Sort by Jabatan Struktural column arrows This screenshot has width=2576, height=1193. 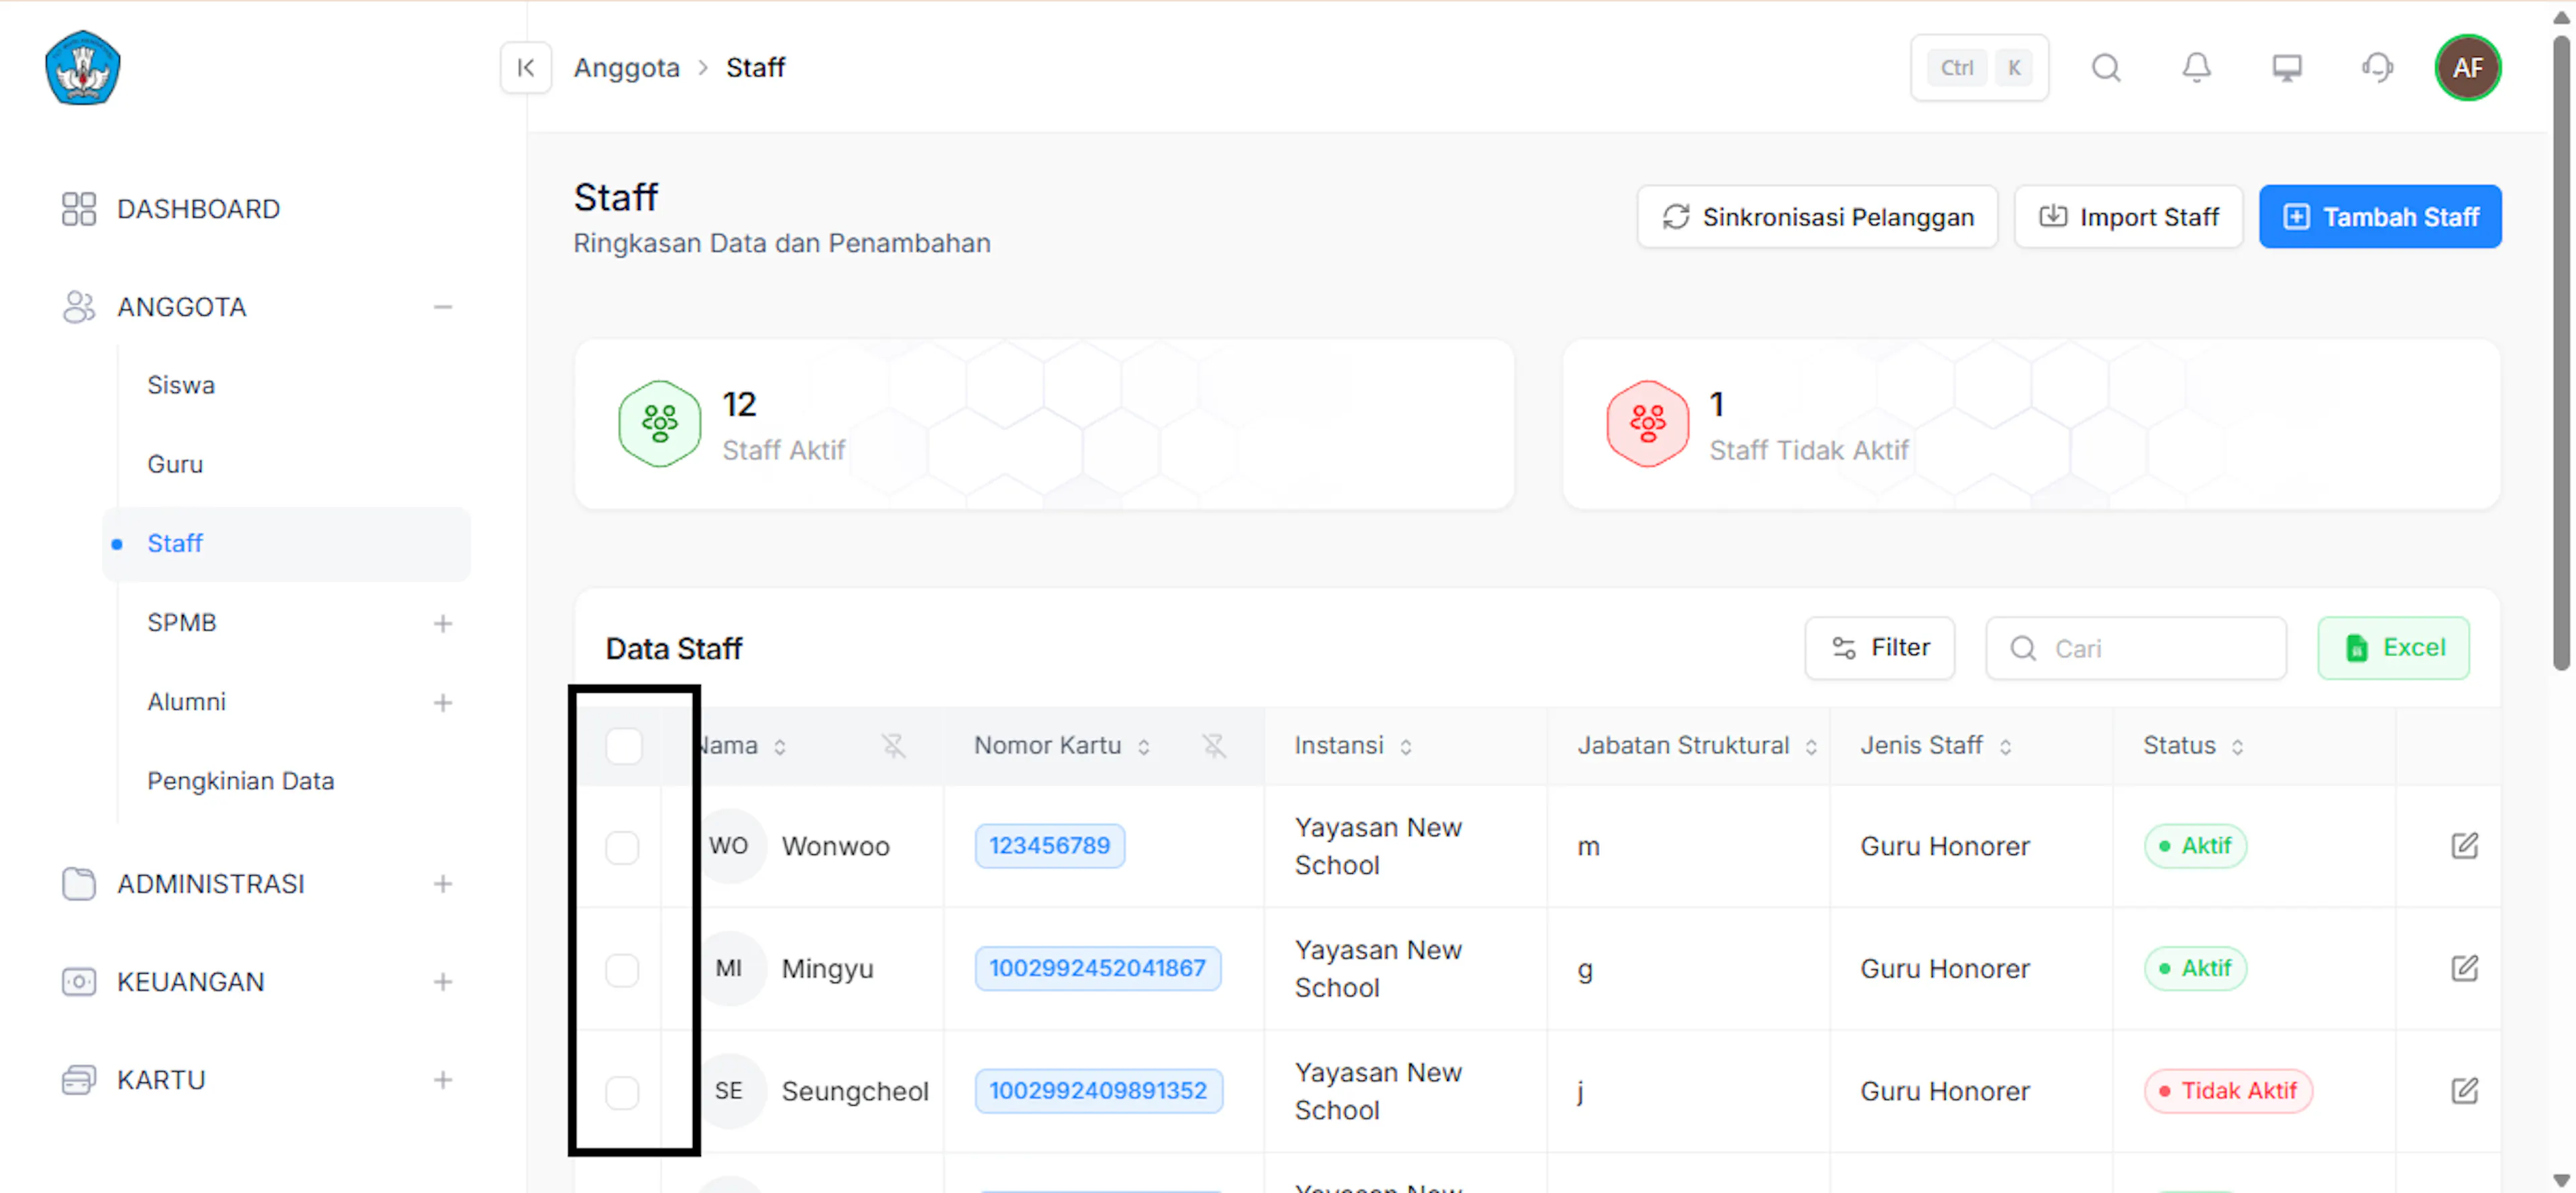tap(1811, 747)
